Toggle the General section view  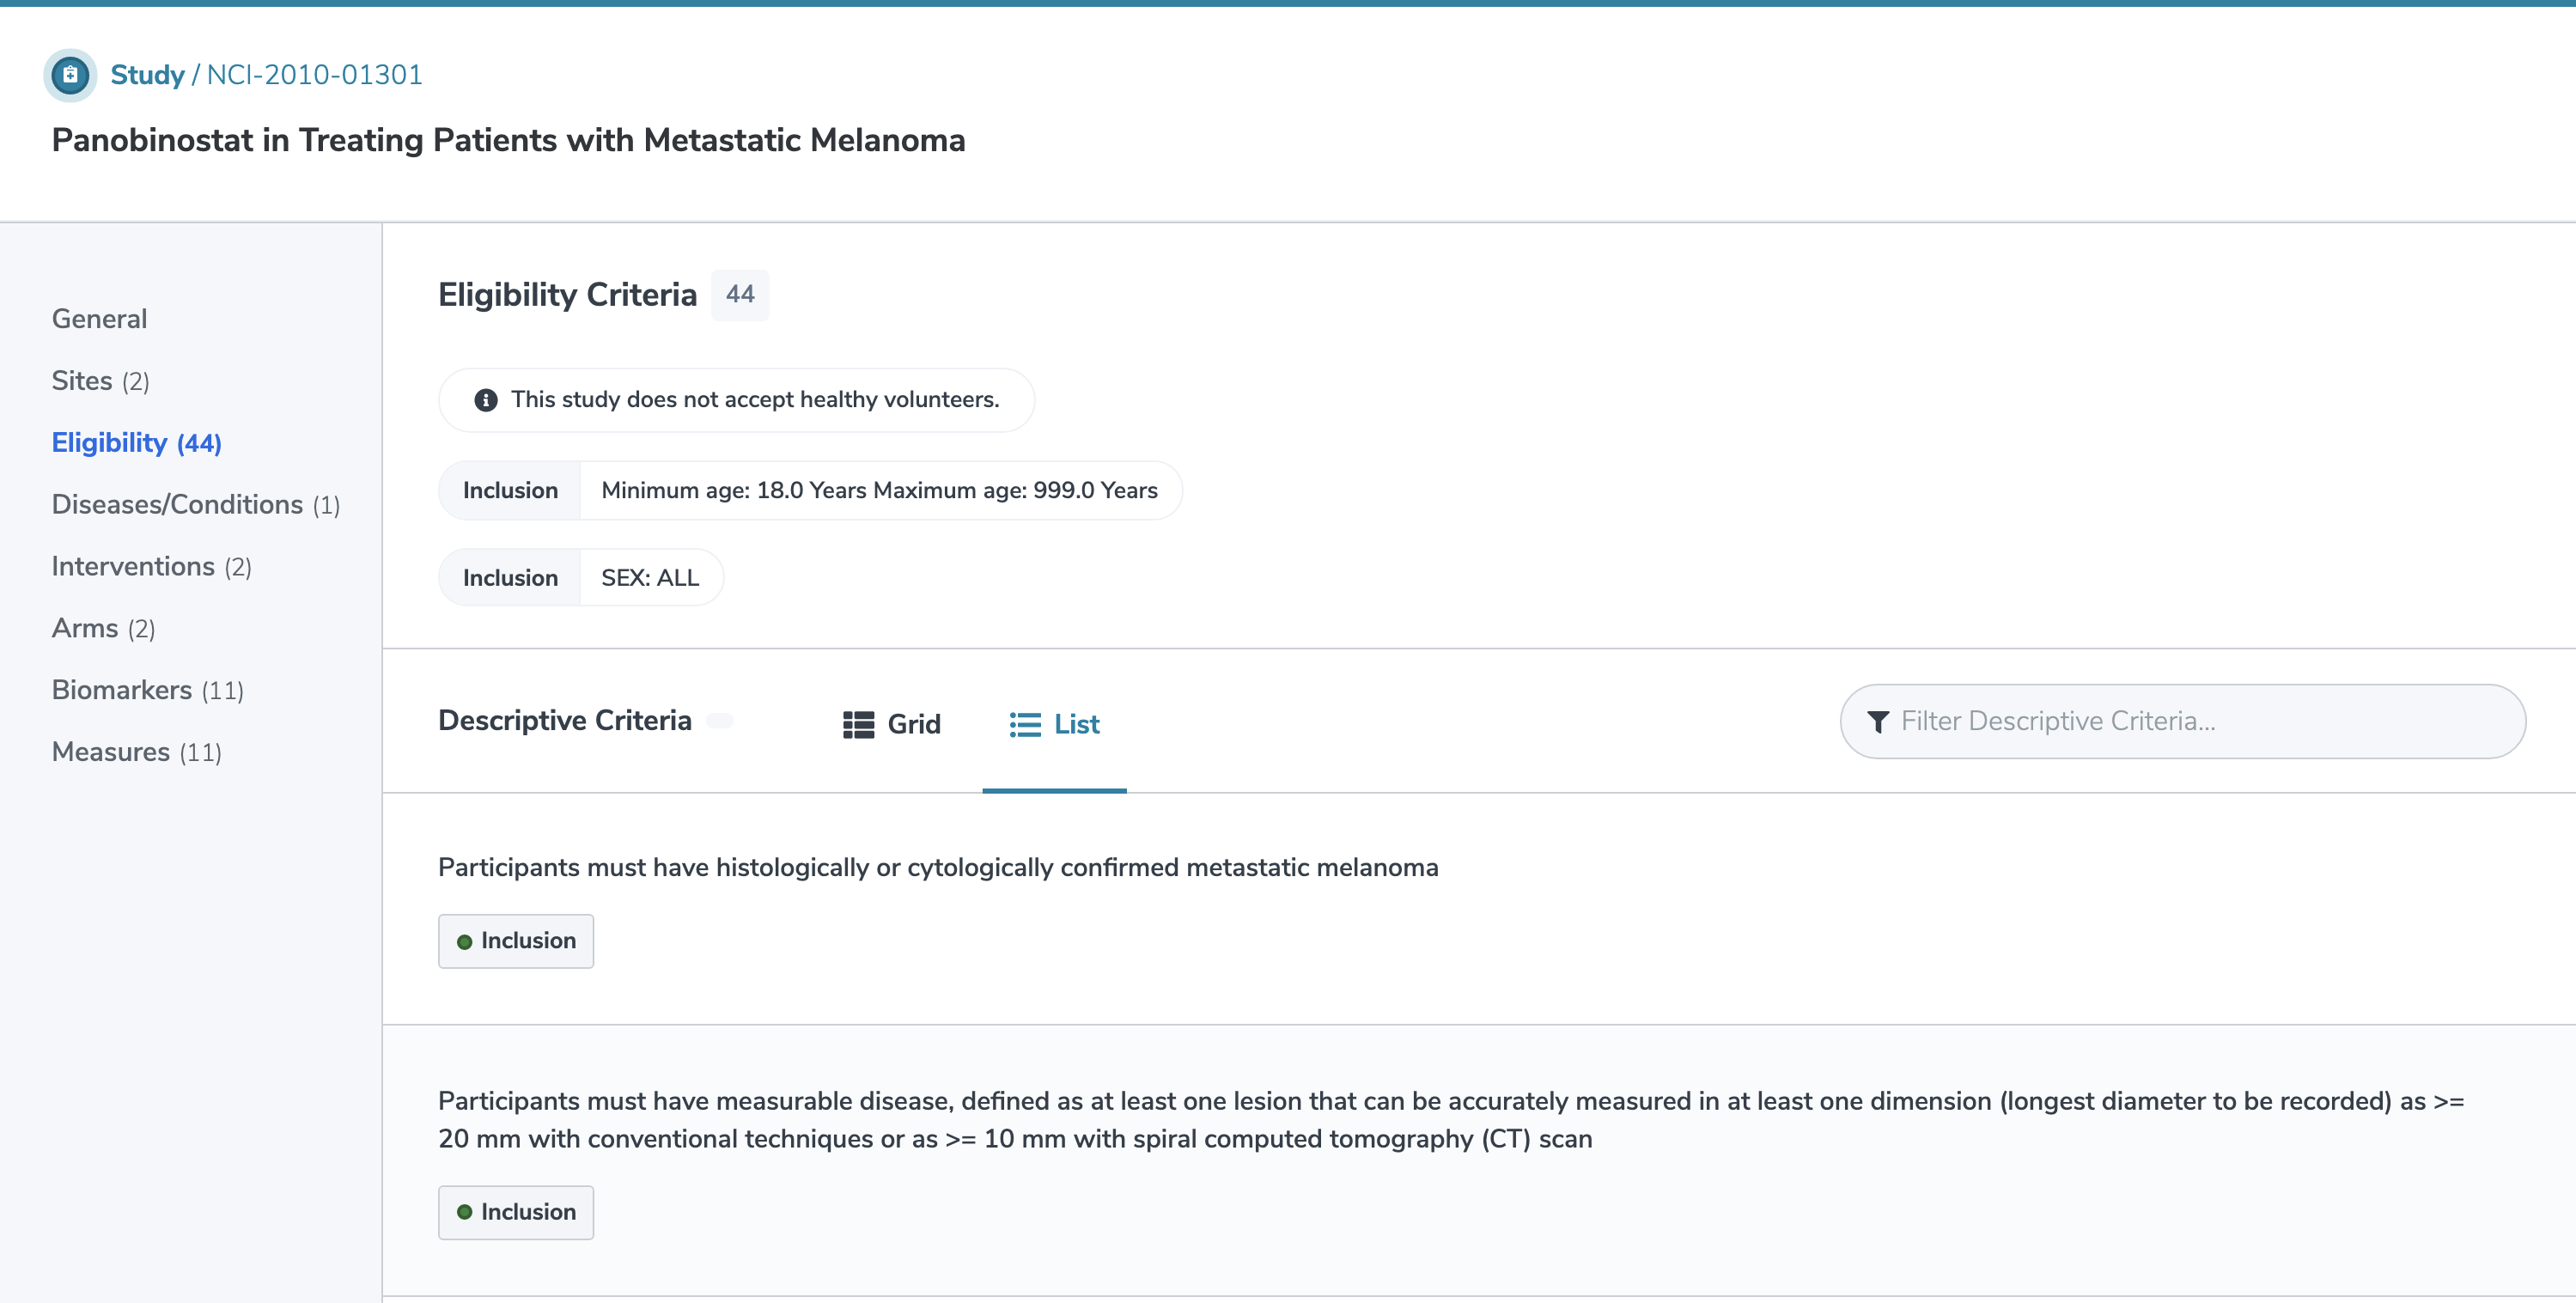(100, 318)
